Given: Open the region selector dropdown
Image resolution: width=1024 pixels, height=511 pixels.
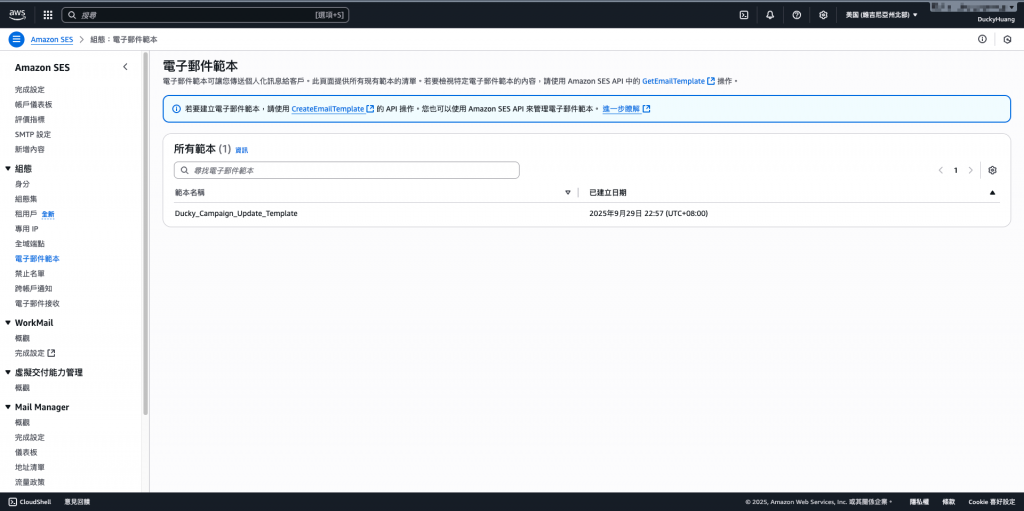Looking at the screenshot, I should [x=882, y=14].
